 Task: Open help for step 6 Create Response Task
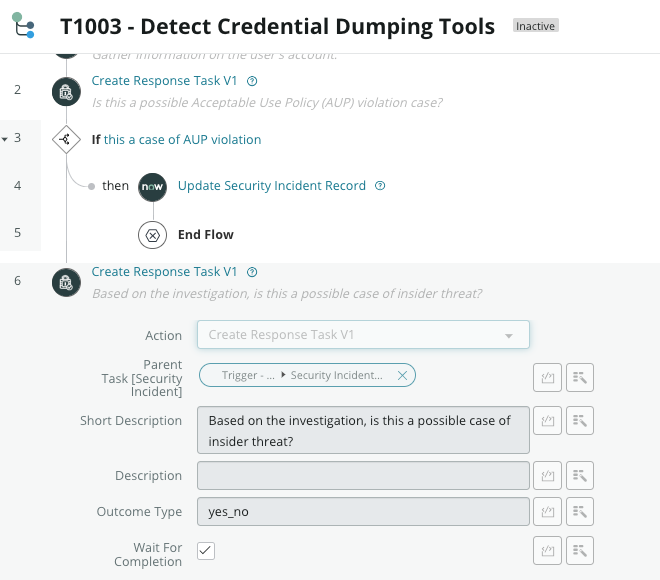(252, 272)
